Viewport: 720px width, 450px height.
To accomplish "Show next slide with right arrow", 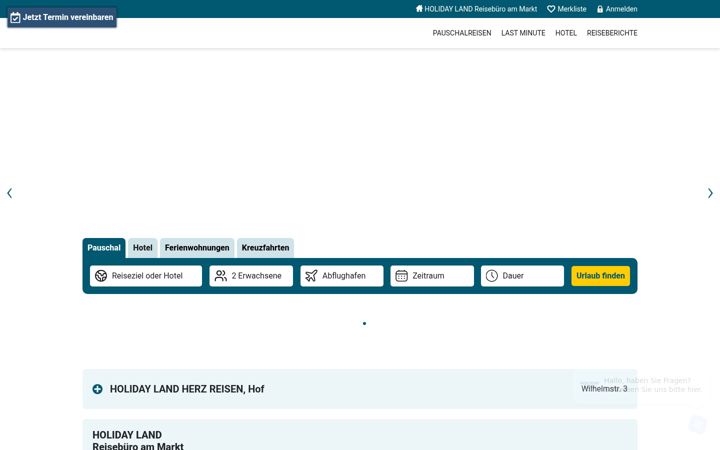I will 710,193.
